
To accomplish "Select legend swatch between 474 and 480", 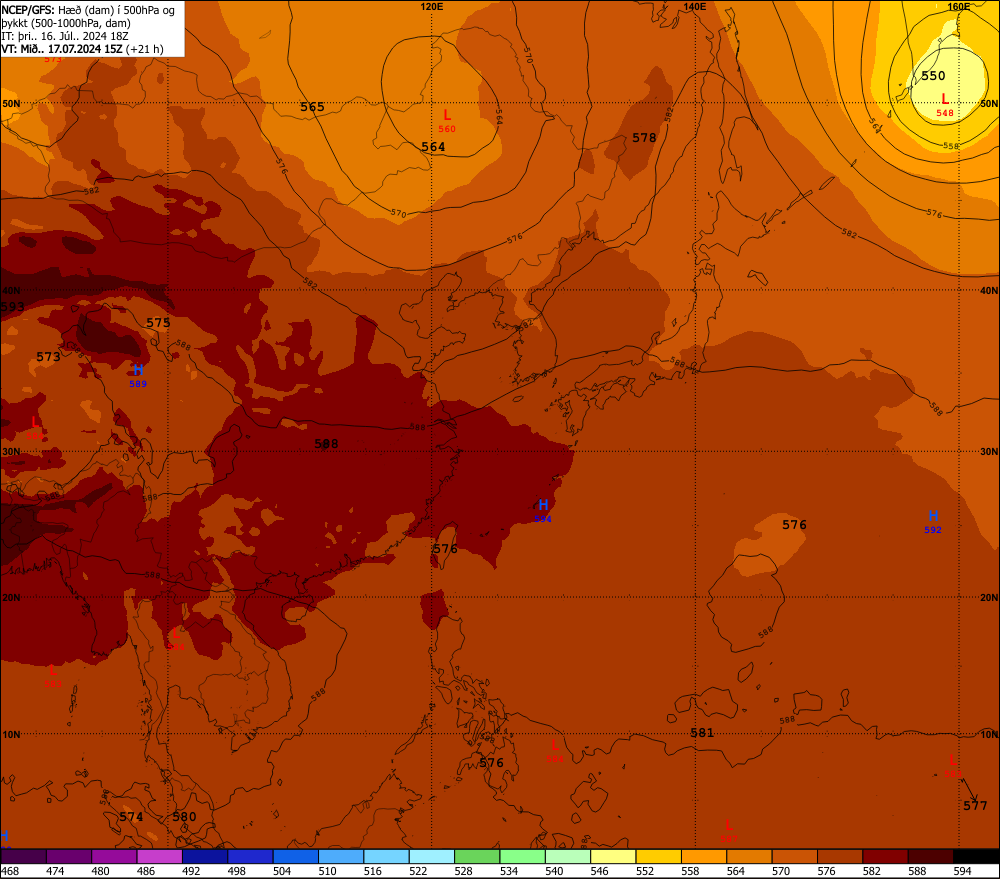I will [69, 856].
